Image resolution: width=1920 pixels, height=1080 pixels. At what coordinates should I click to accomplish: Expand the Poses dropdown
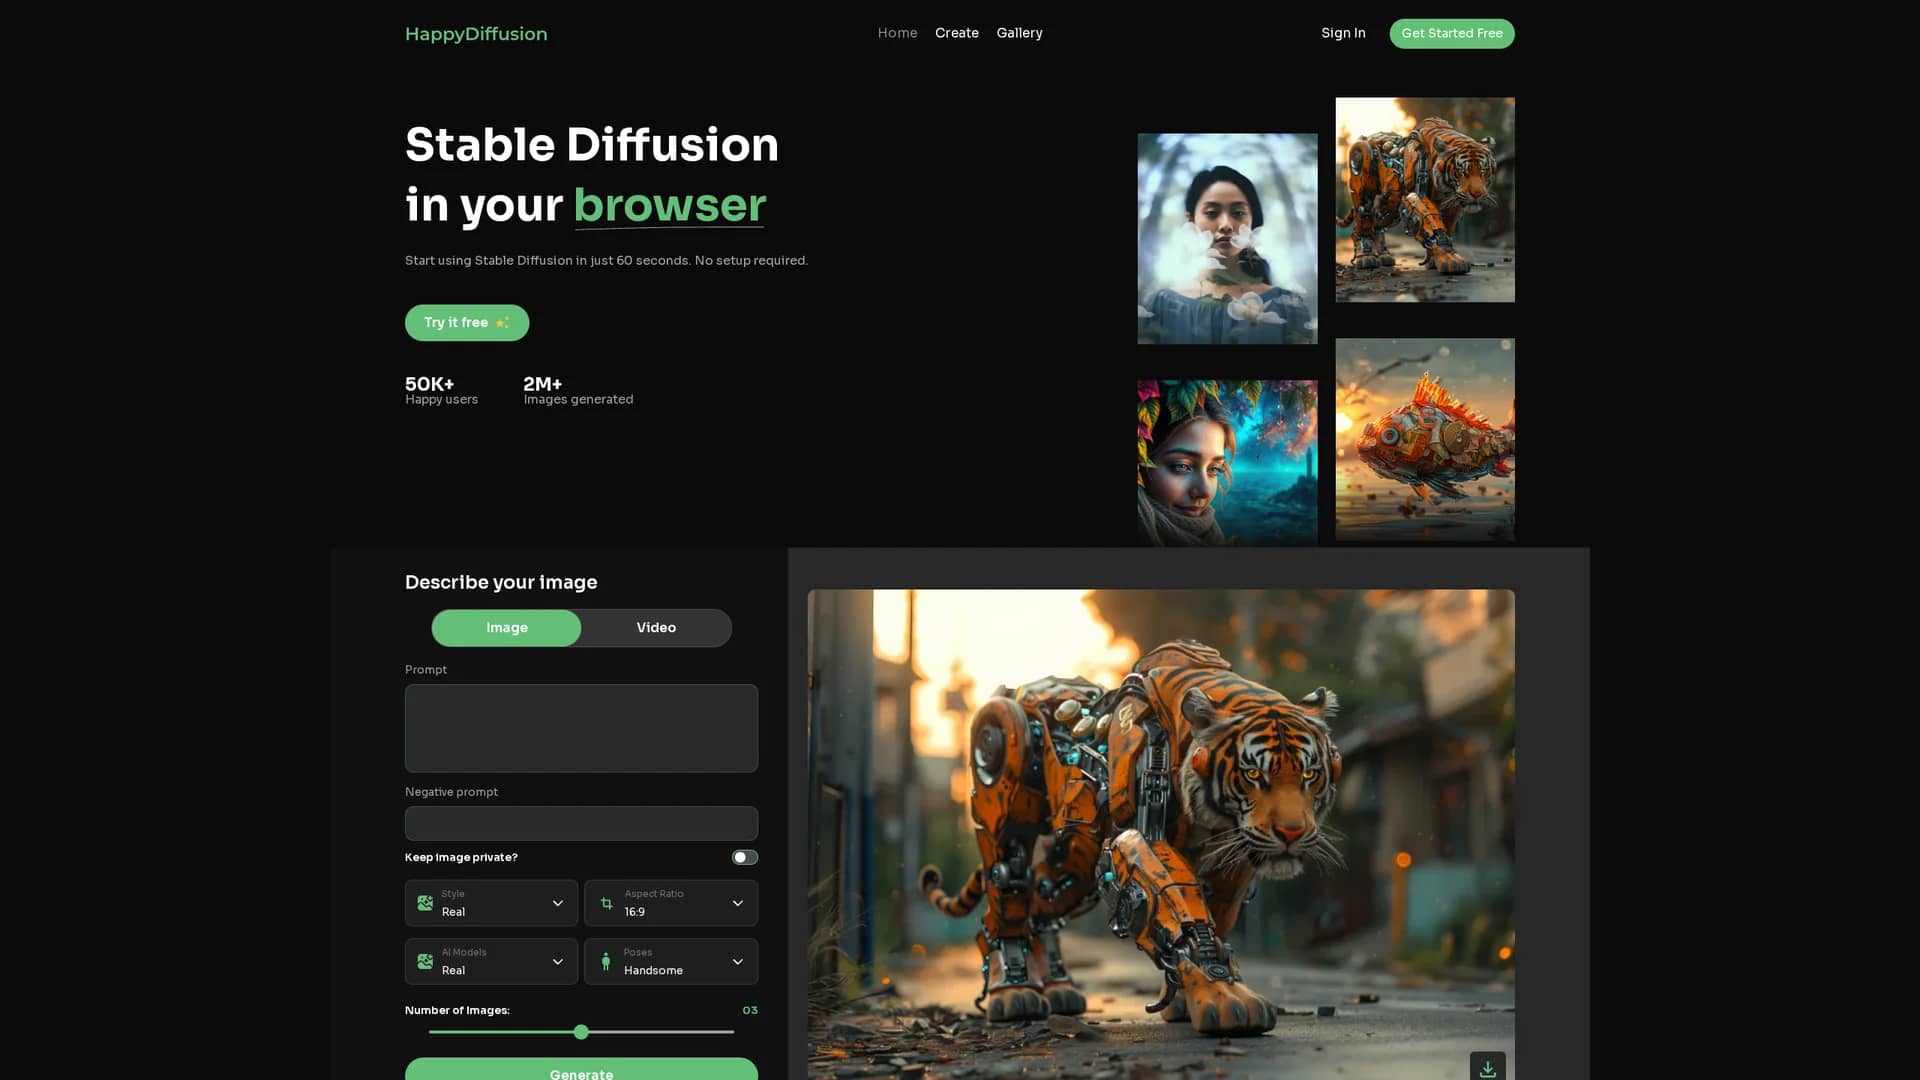(x=671, y=961)
